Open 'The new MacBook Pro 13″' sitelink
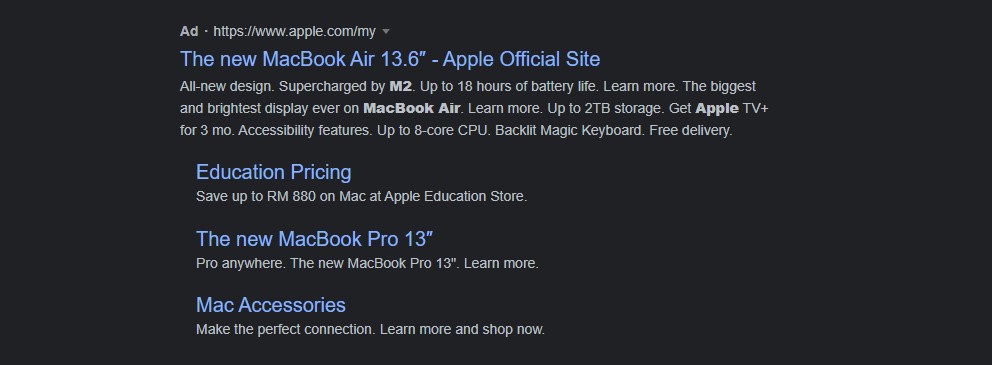This screenshot has width=992, height=365. pos(314,238)
